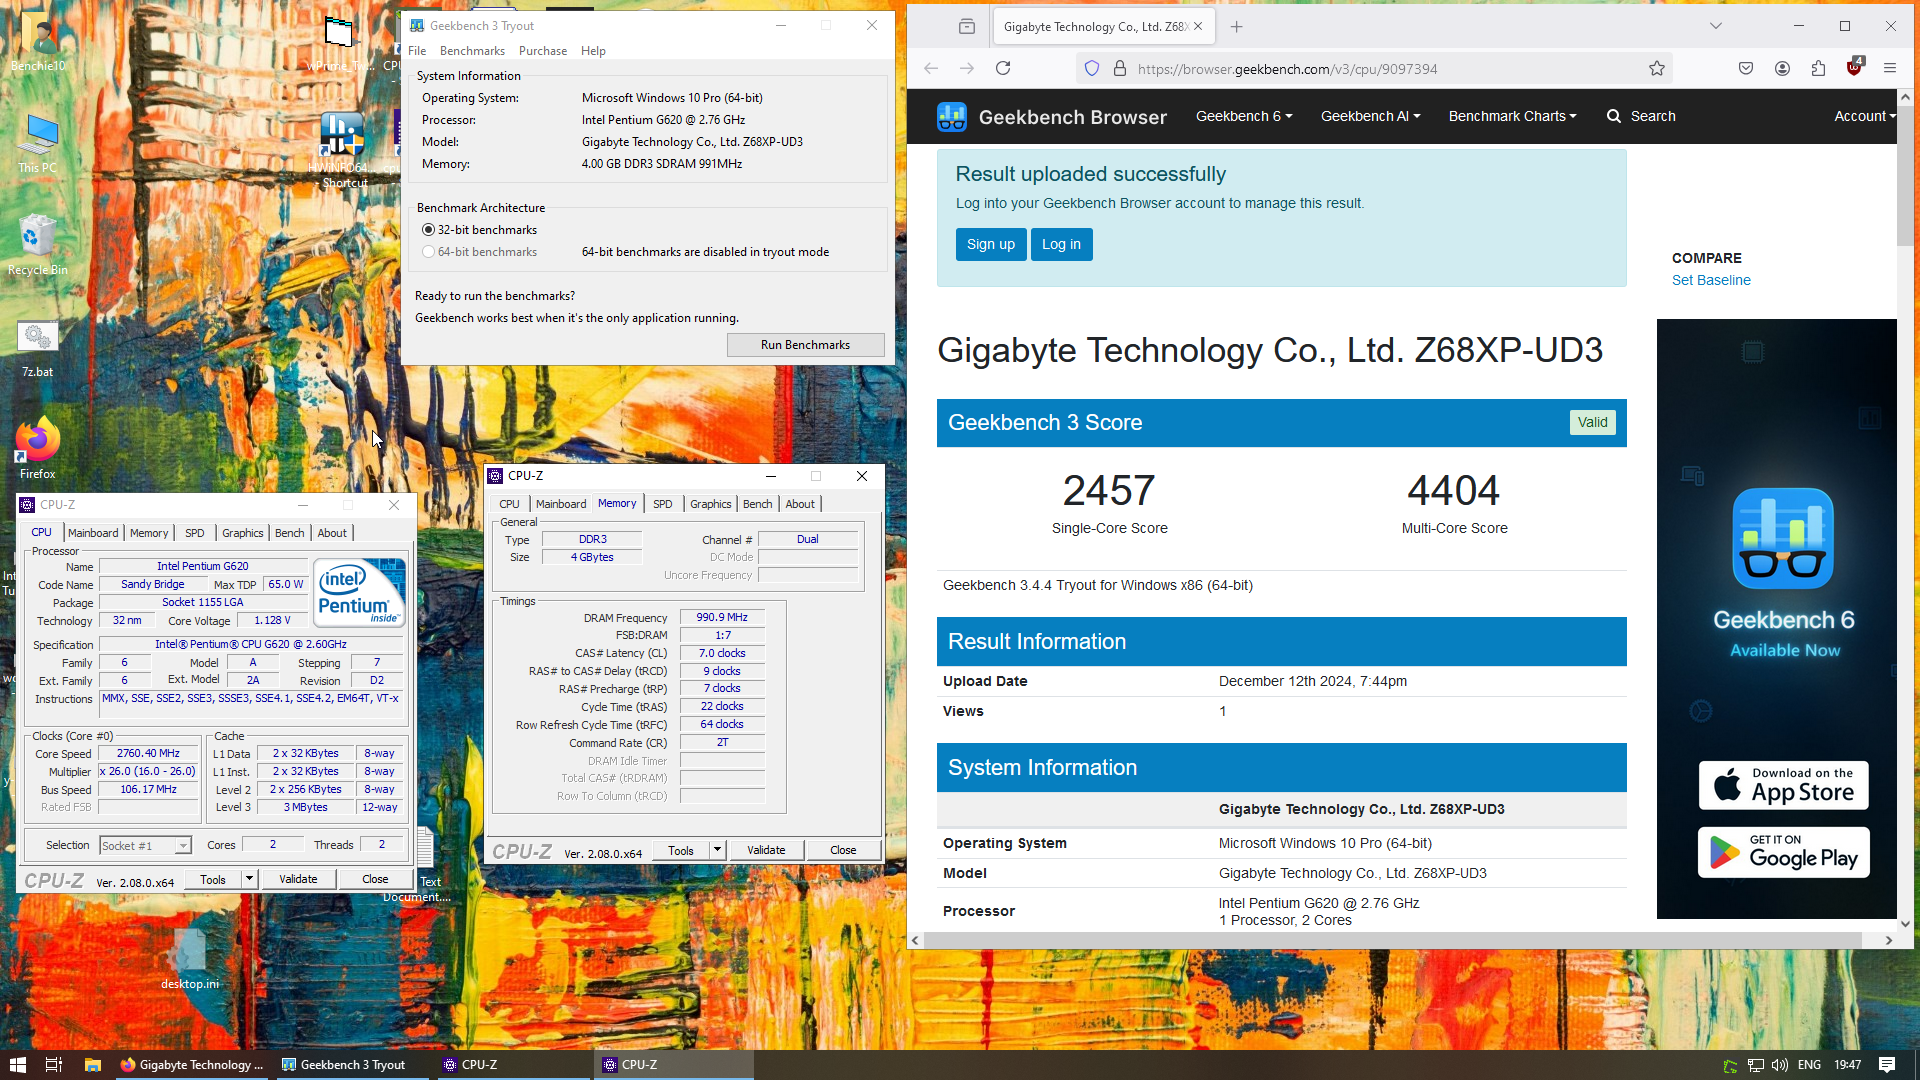Click the Sign up button
Screen dimensions: 1920x1080
990,244
